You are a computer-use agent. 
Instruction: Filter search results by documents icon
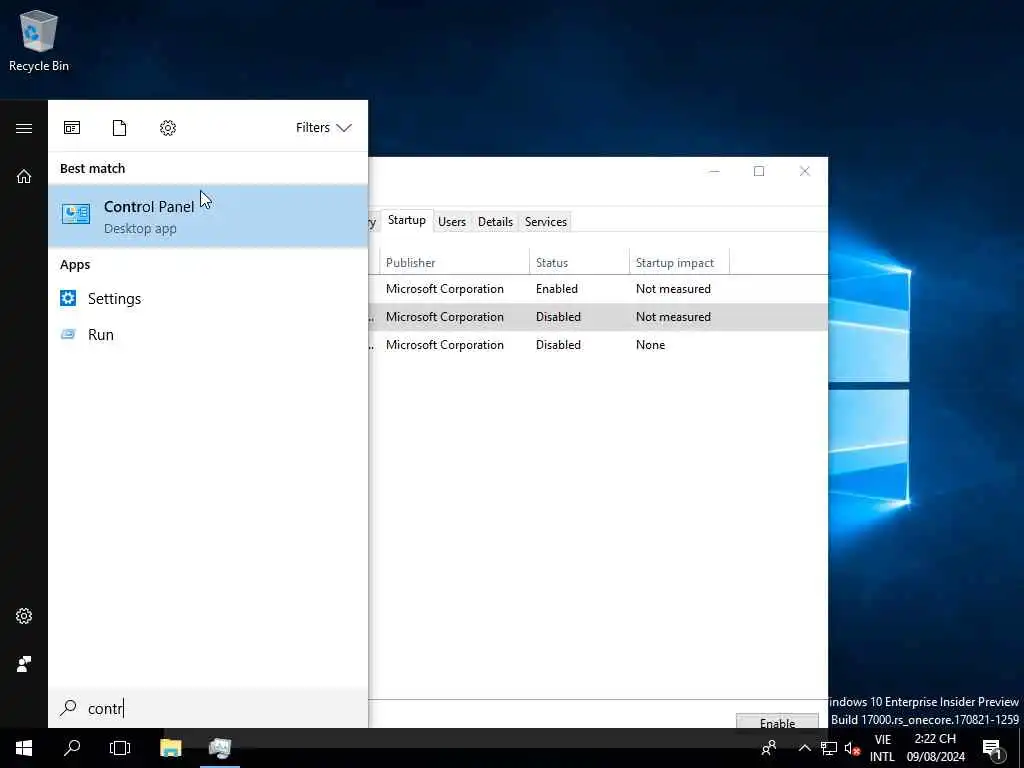[120, 127]
